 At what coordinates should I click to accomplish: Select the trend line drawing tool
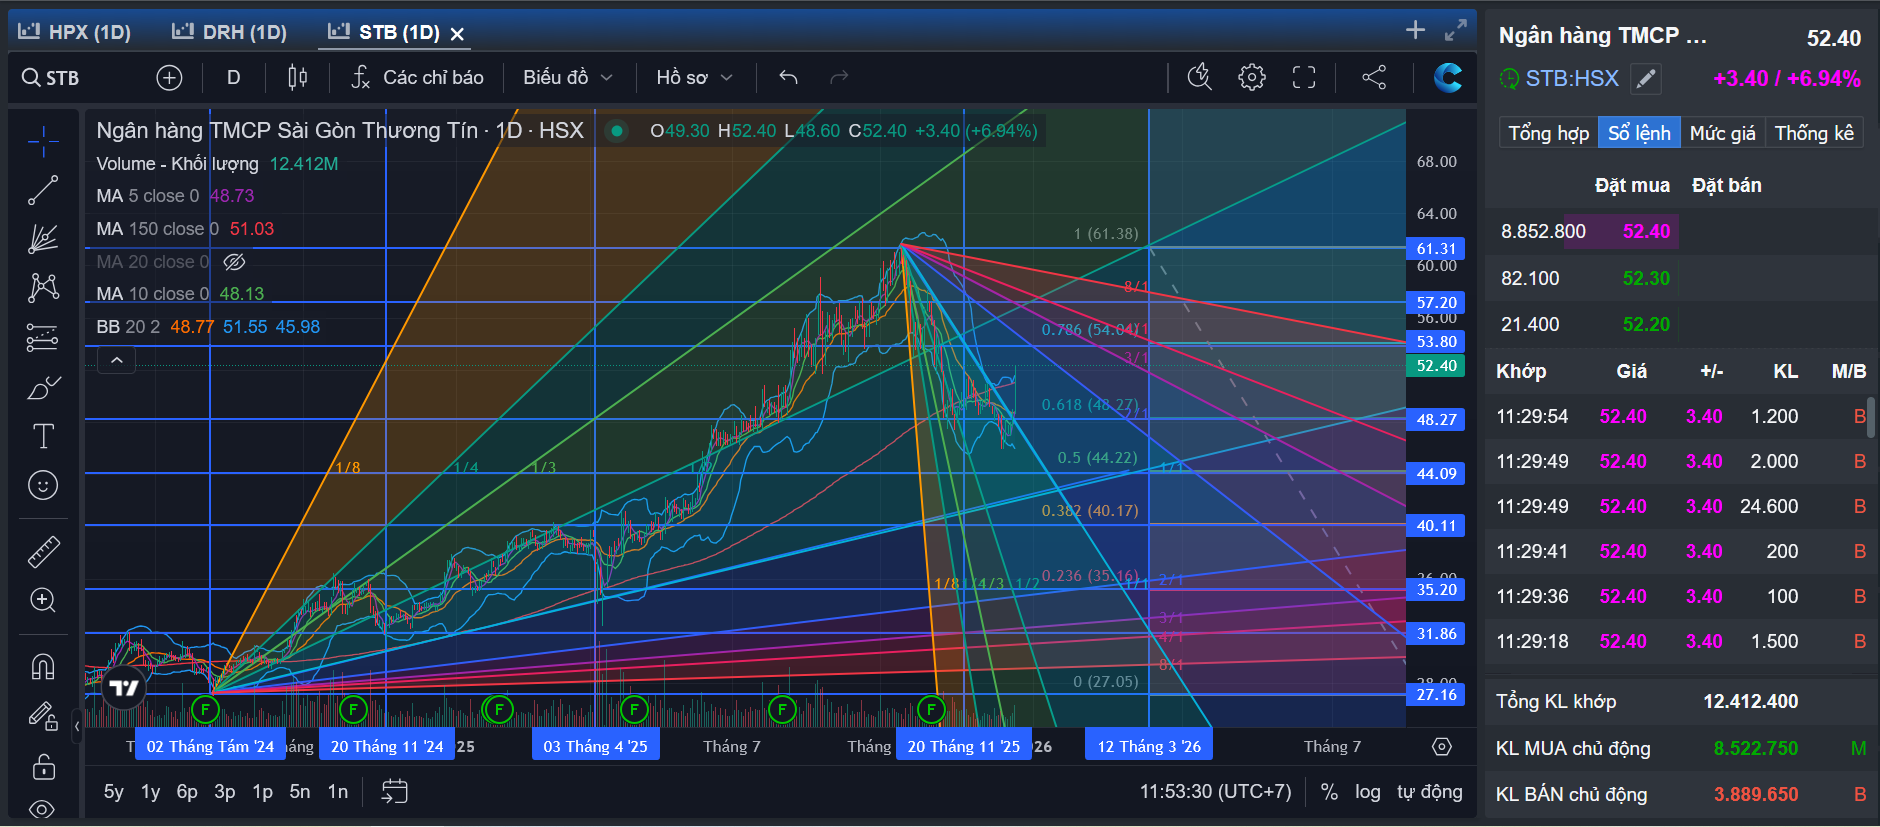coord(42,190)
